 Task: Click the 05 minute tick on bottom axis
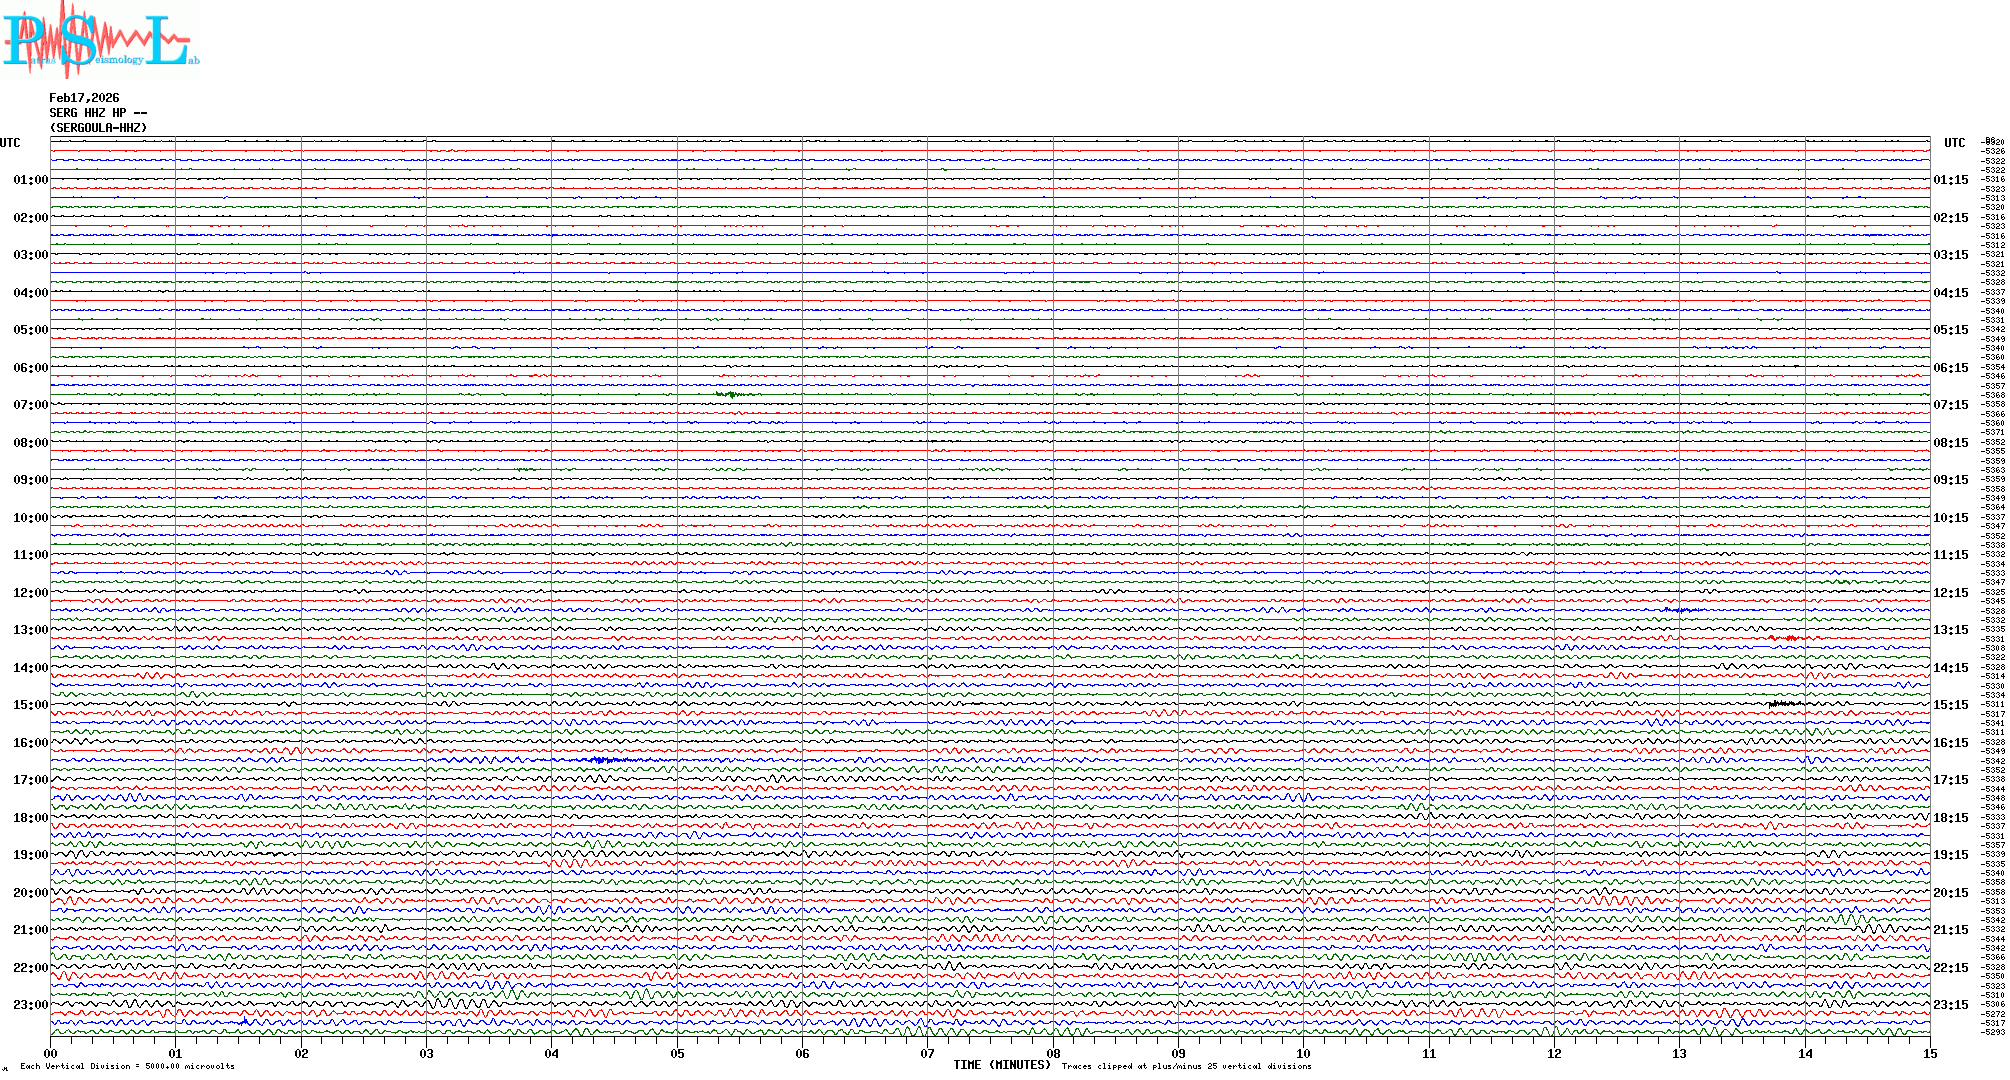[677, 1053]
